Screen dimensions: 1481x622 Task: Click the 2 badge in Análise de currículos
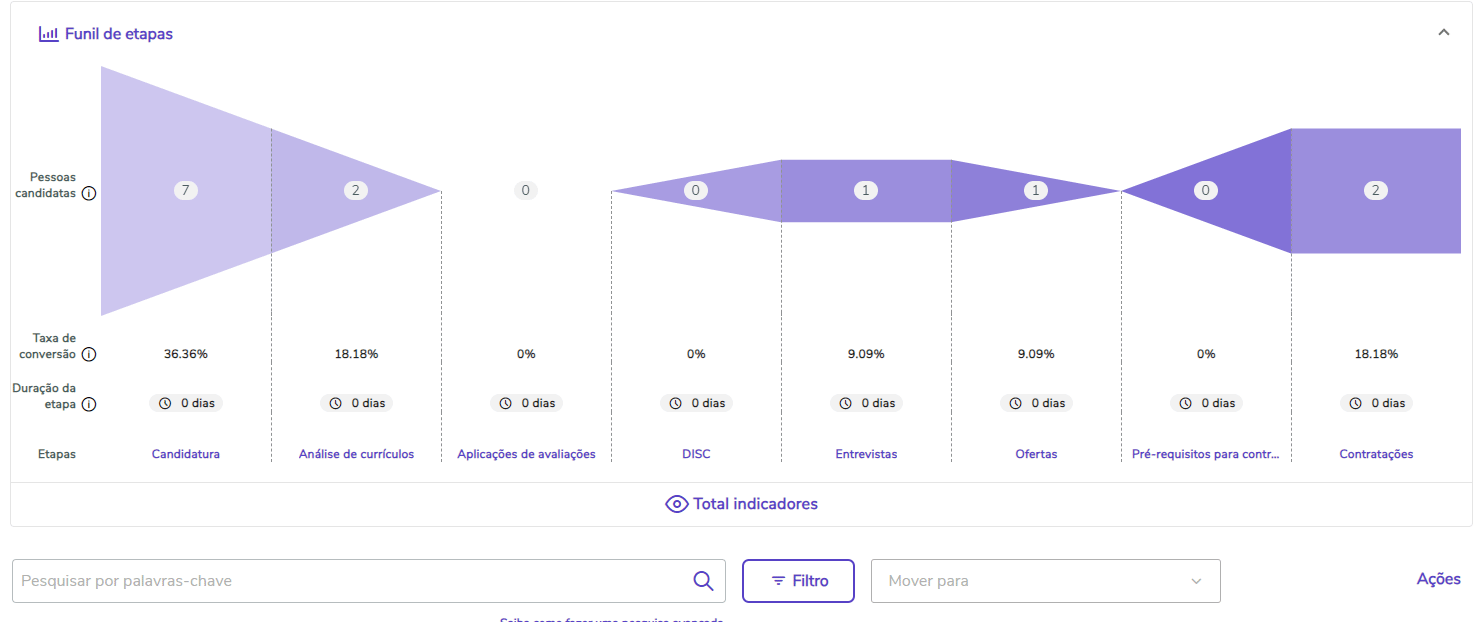click(x=356, y=190)
